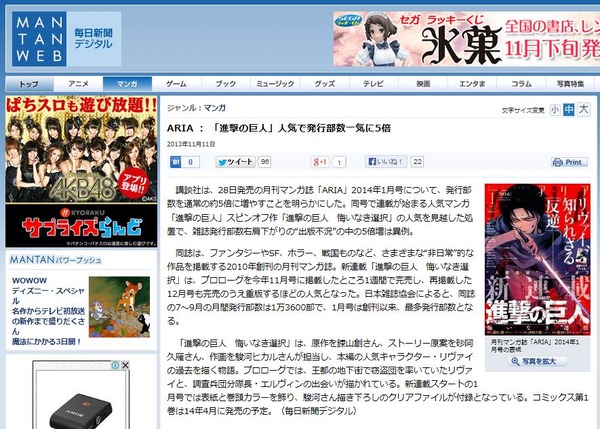This screenshot has width=600, height=429.
Task: Click the Google +1 button
Action: point(320,162)
